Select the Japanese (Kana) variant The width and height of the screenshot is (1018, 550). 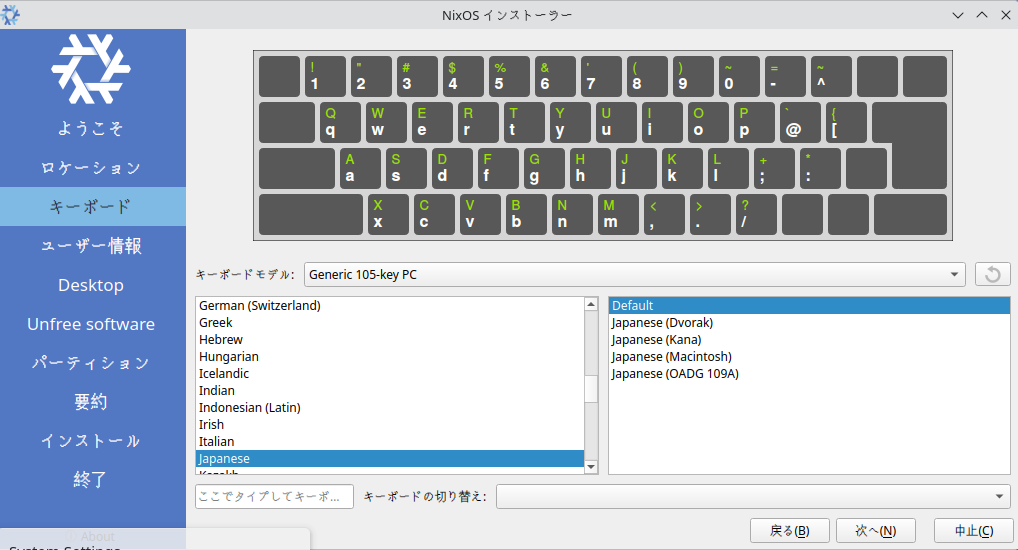[x=809, y=339]
